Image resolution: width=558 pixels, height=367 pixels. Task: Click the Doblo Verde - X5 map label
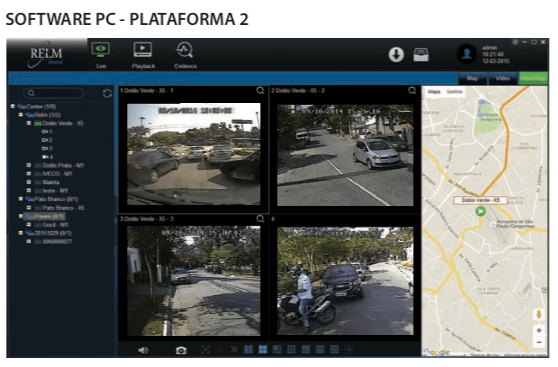(480, 200)
